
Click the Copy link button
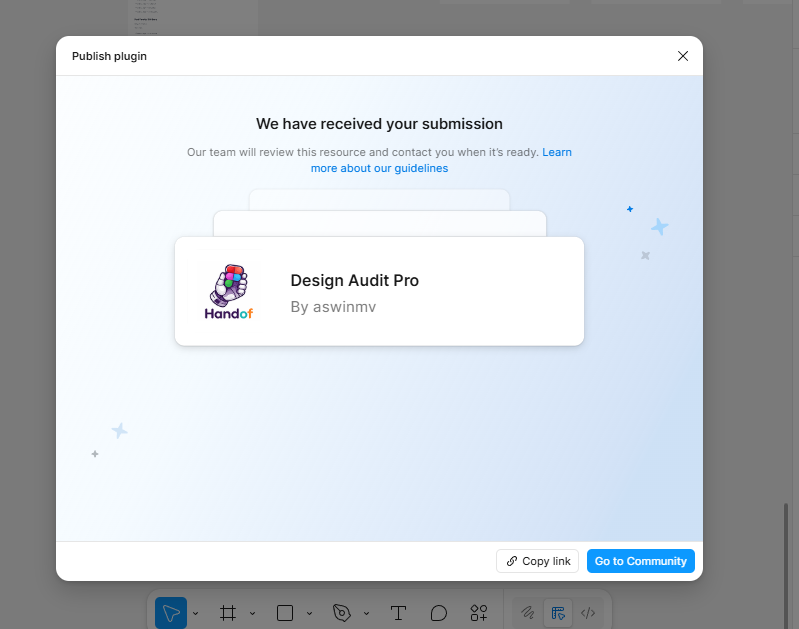coord(538,561)
